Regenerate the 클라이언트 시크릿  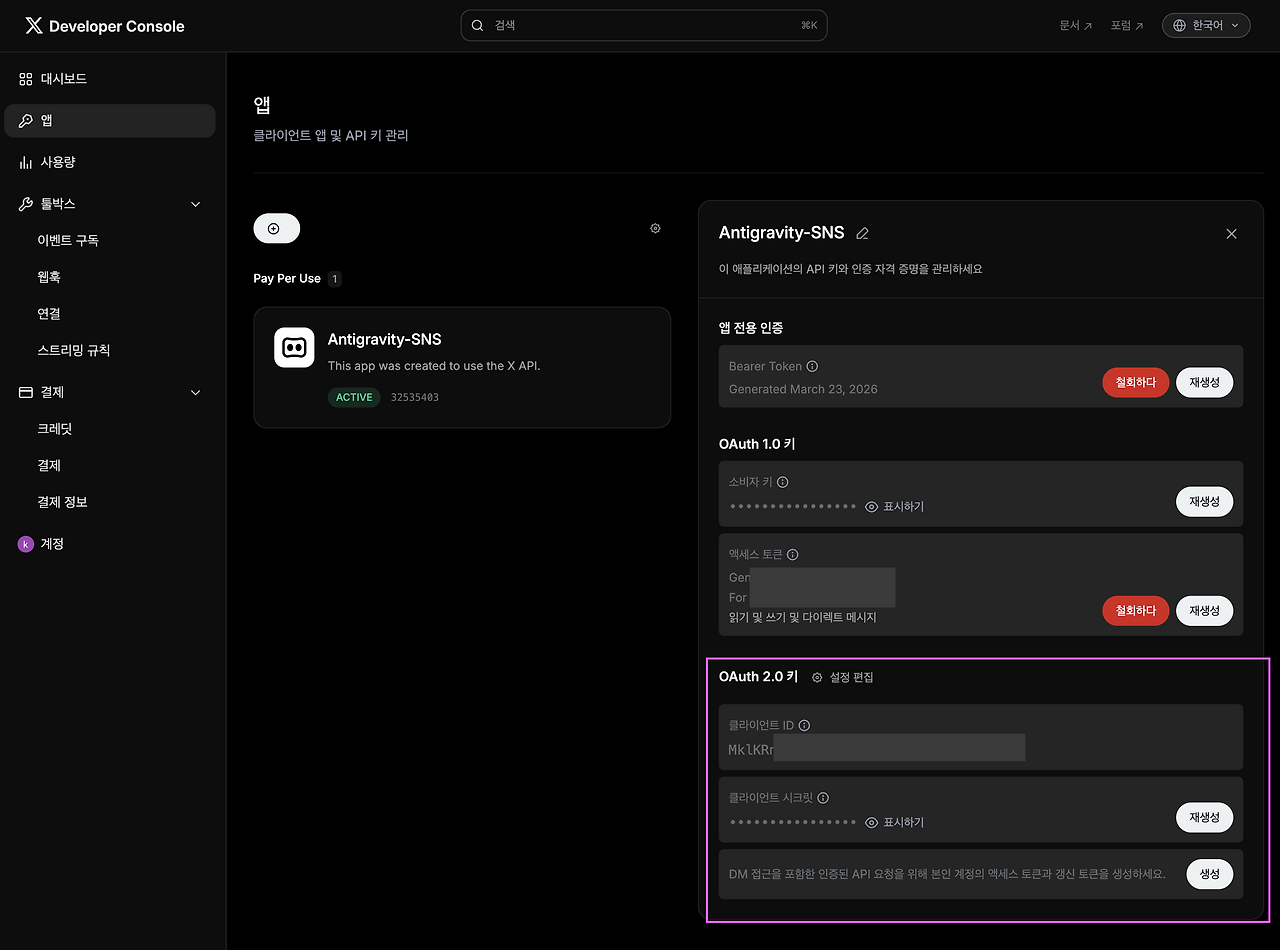pyautogui.click(x=1204, y=817)
